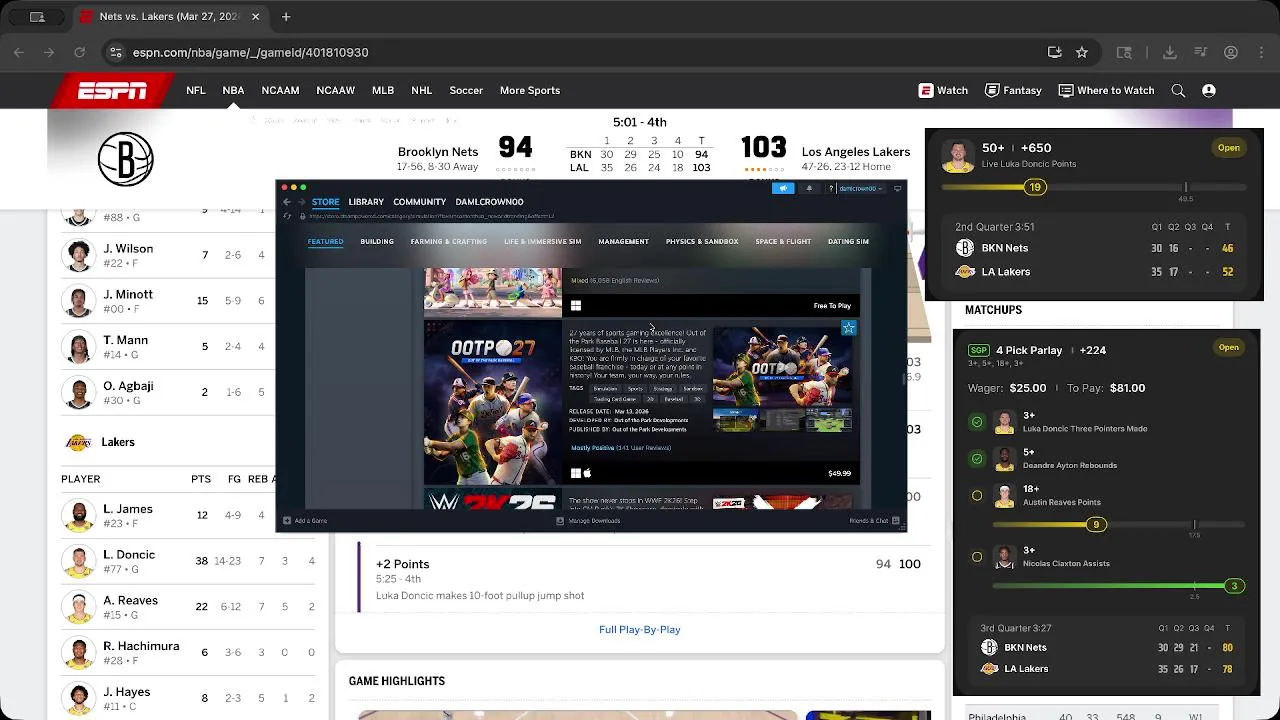1280x720 pixels.
Task: Click the Brooklyn Nets logo on scoreboard
Action: 126,159
